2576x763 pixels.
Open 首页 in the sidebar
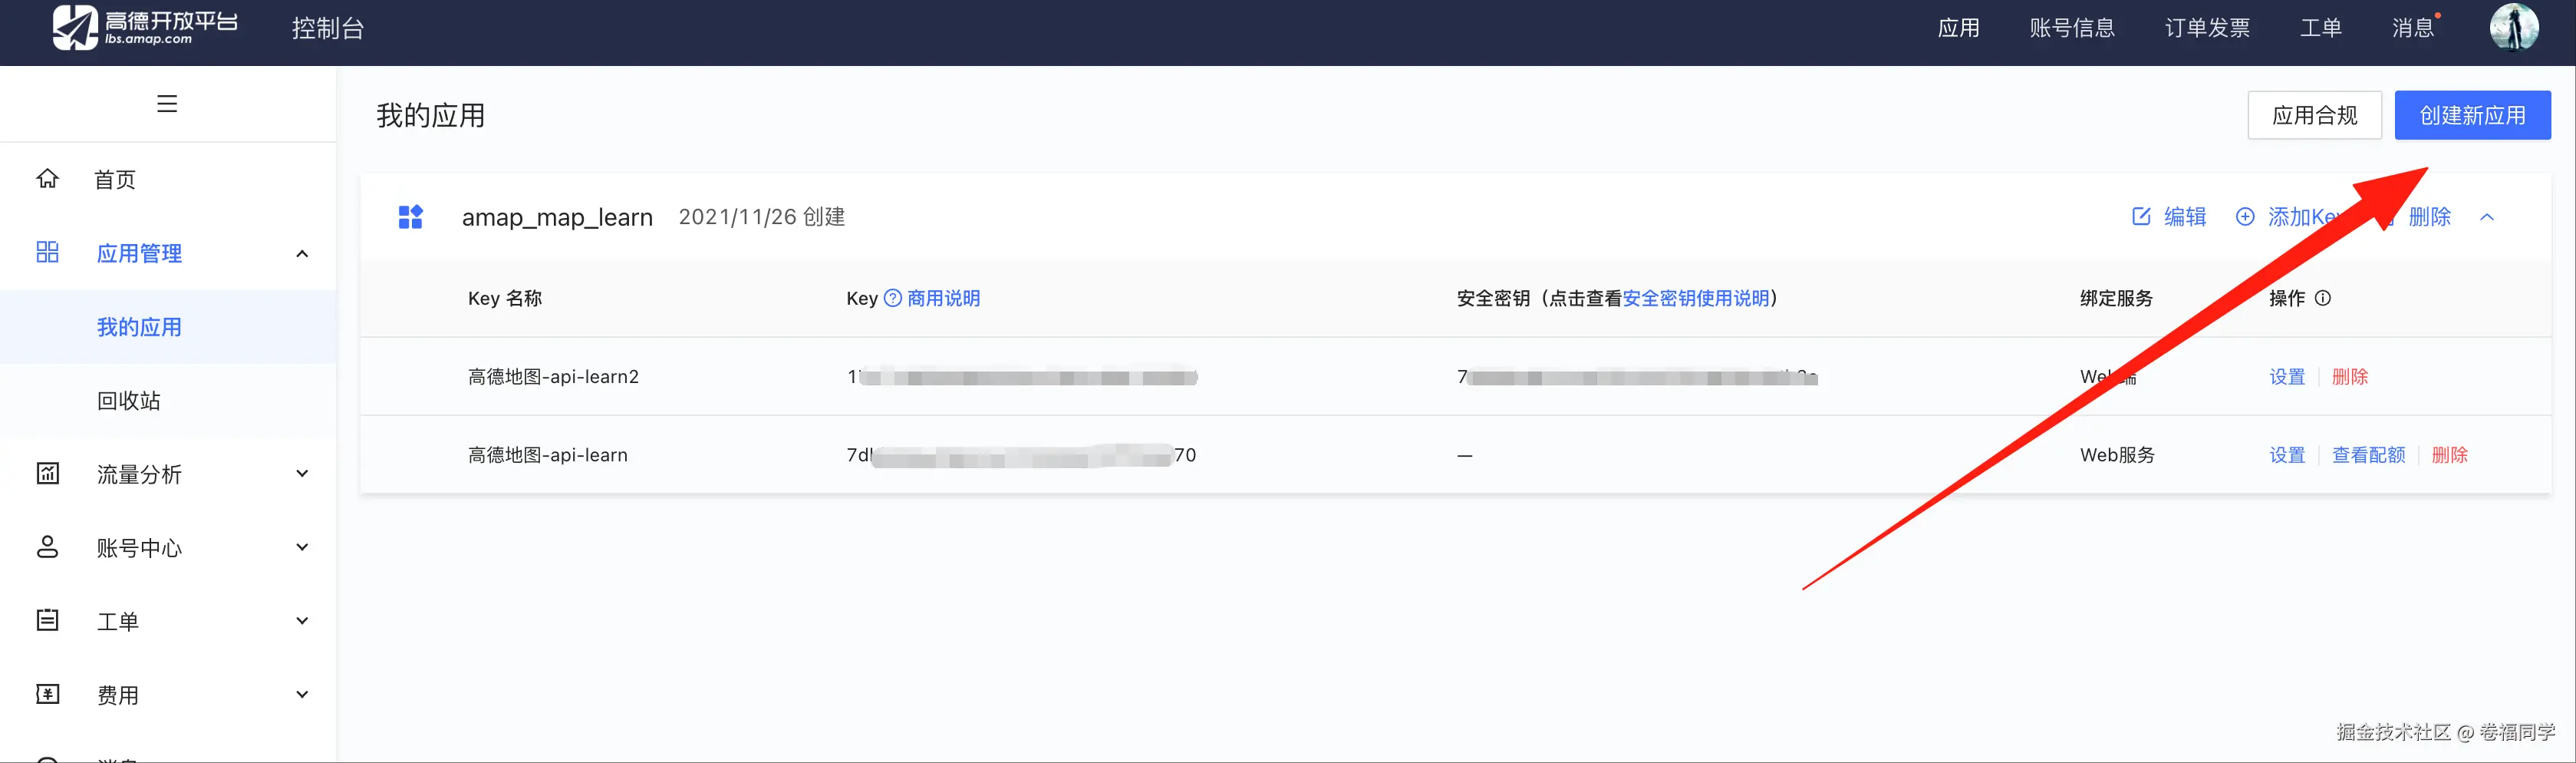coord(115,180)
